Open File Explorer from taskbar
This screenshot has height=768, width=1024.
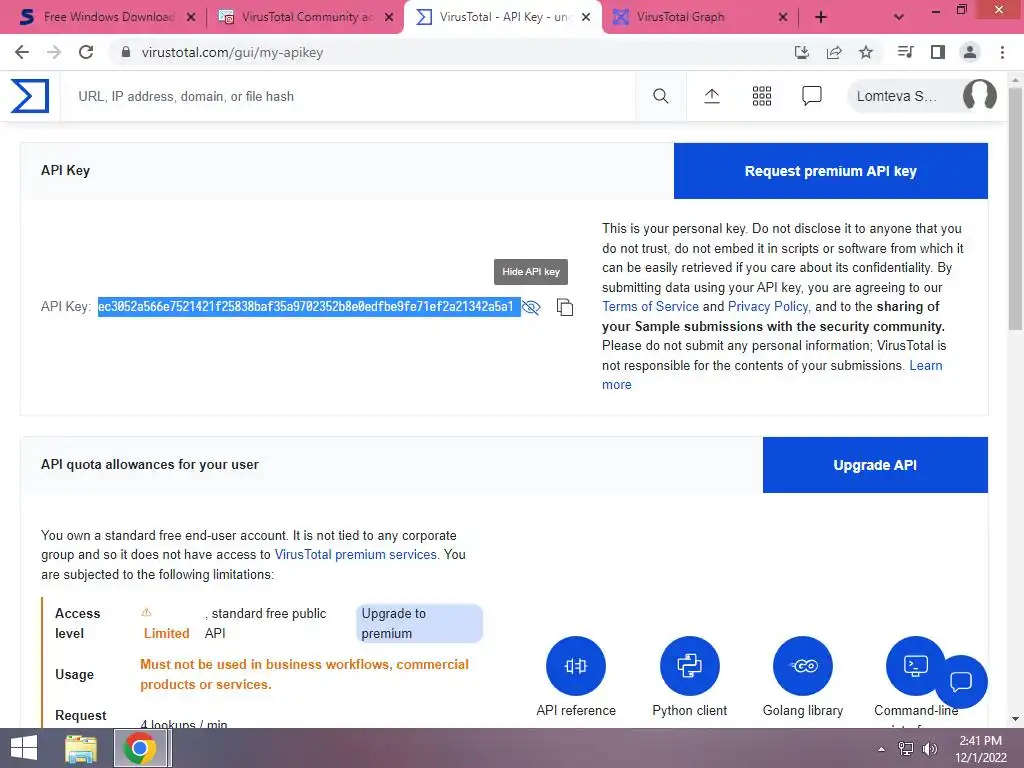coord(81,748)
